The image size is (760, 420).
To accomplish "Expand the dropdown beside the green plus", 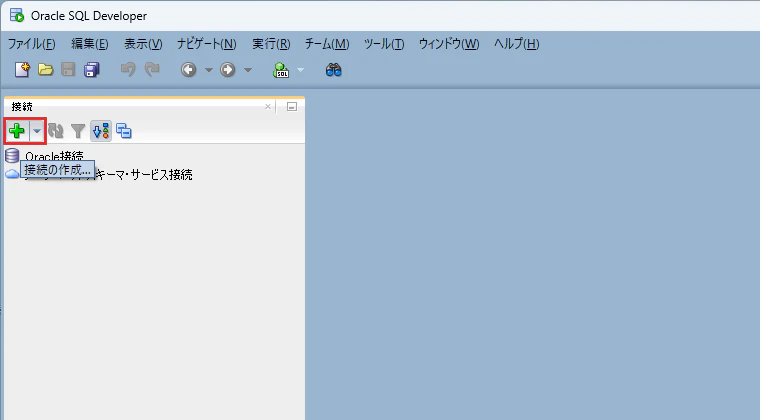I will point(37,131).
